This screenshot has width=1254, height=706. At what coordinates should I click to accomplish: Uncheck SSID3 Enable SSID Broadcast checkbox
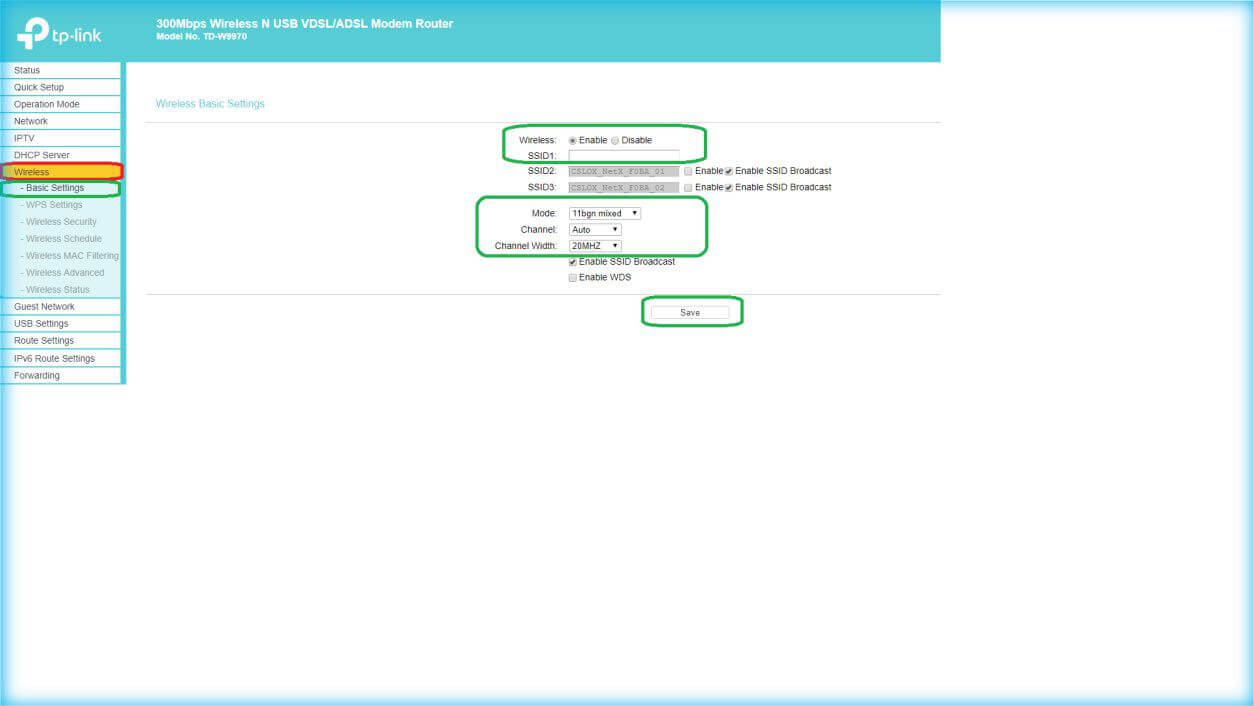[x=728, y=188]
